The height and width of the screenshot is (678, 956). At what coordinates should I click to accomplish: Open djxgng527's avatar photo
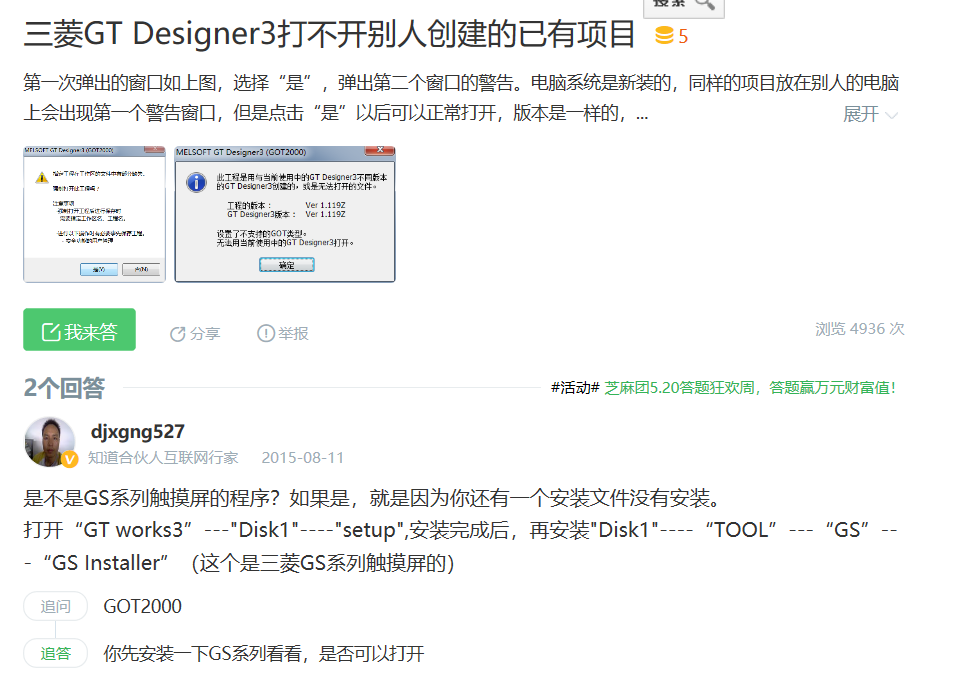pyautogui.click(x=49, y=441)
